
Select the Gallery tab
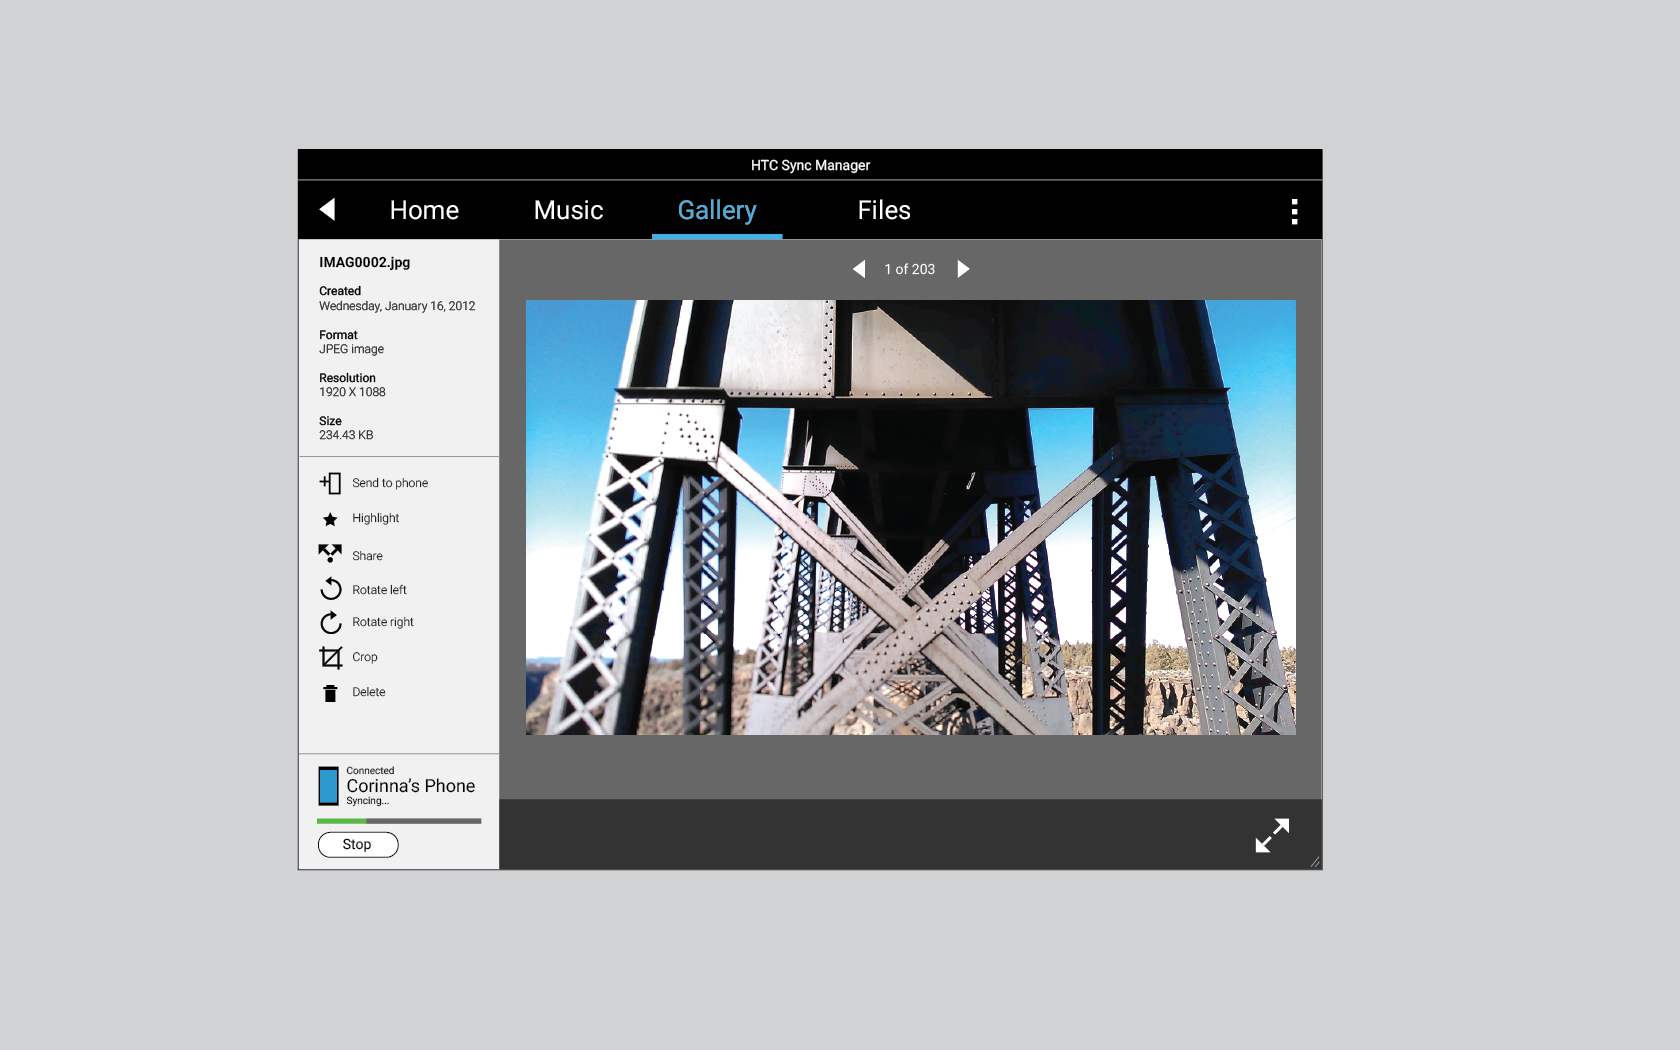point(717,210)
